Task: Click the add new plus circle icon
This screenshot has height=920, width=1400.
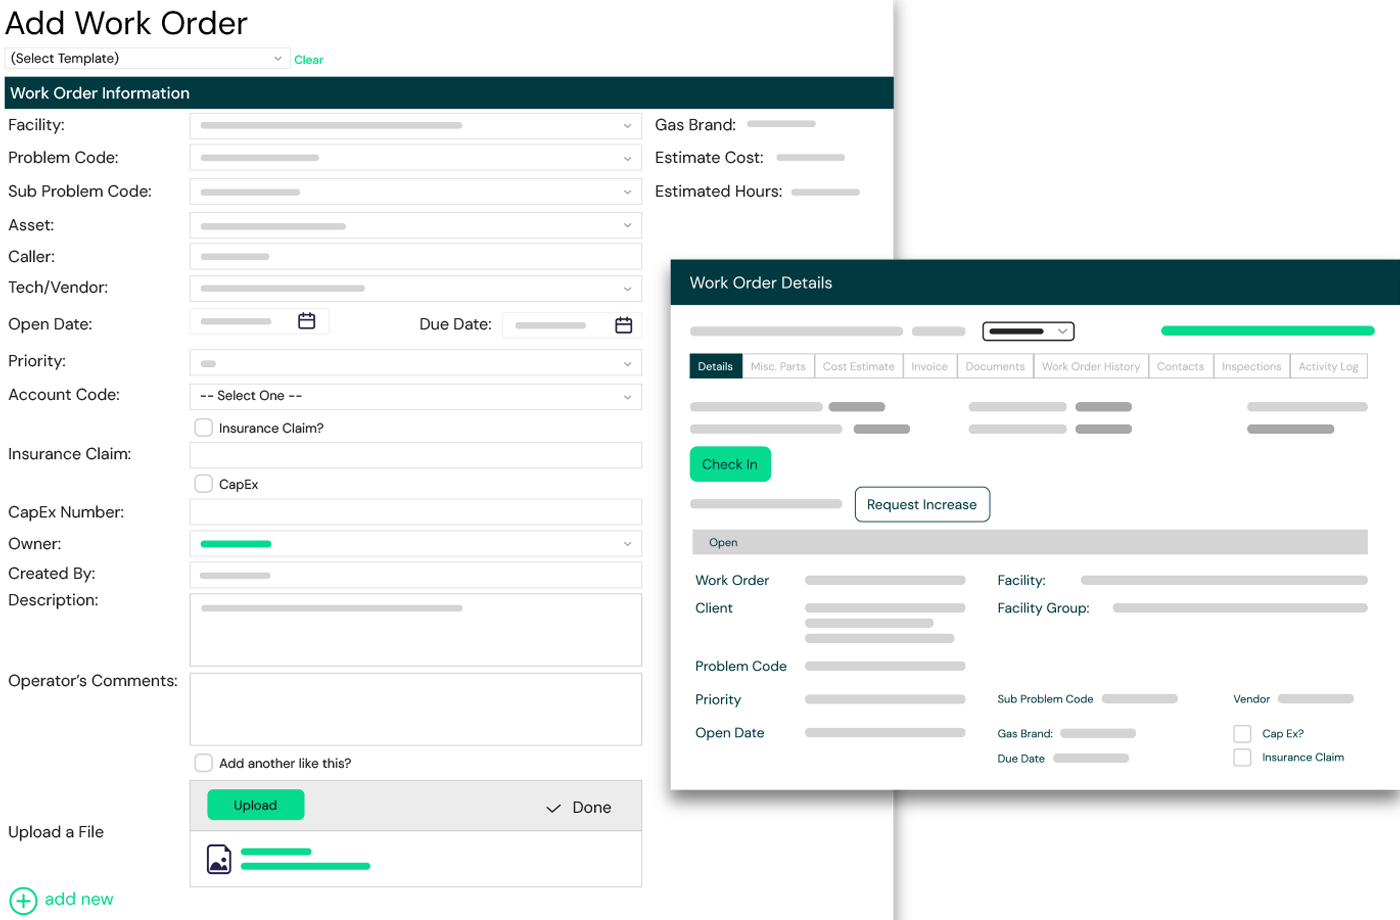Action: (23, 900)
